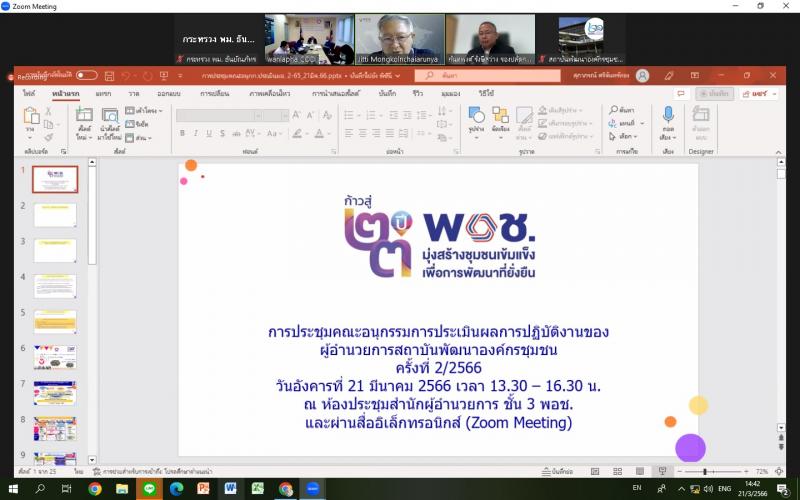Image resolution: width=800 pixels, height=500 pixels.
Task: Open the Review (รีวิว) ribbon tab
Action: (418, 93)
